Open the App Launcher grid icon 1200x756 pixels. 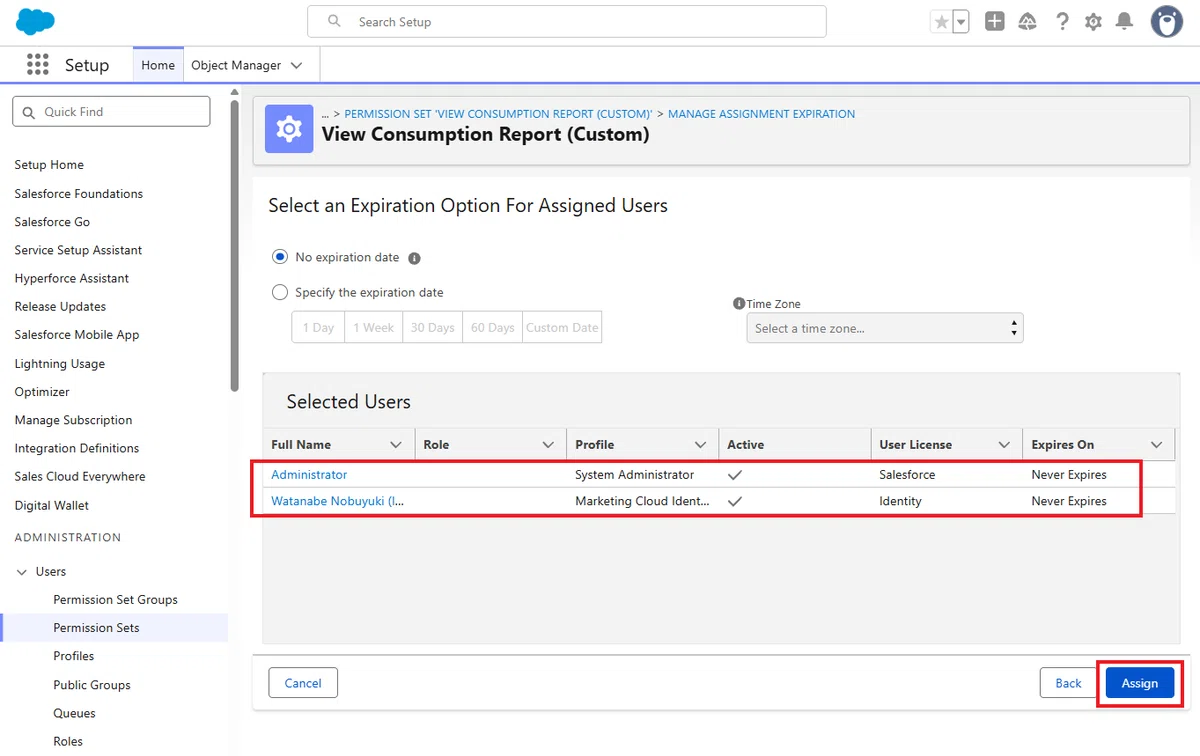tap(37, 65)
